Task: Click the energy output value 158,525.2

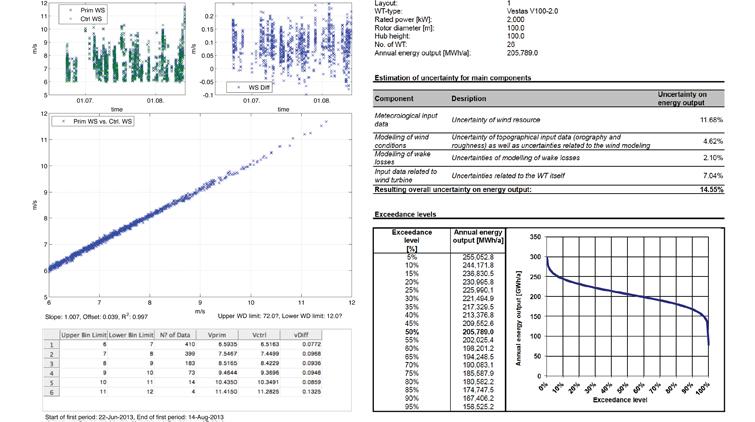Action: tap(478, 407)
